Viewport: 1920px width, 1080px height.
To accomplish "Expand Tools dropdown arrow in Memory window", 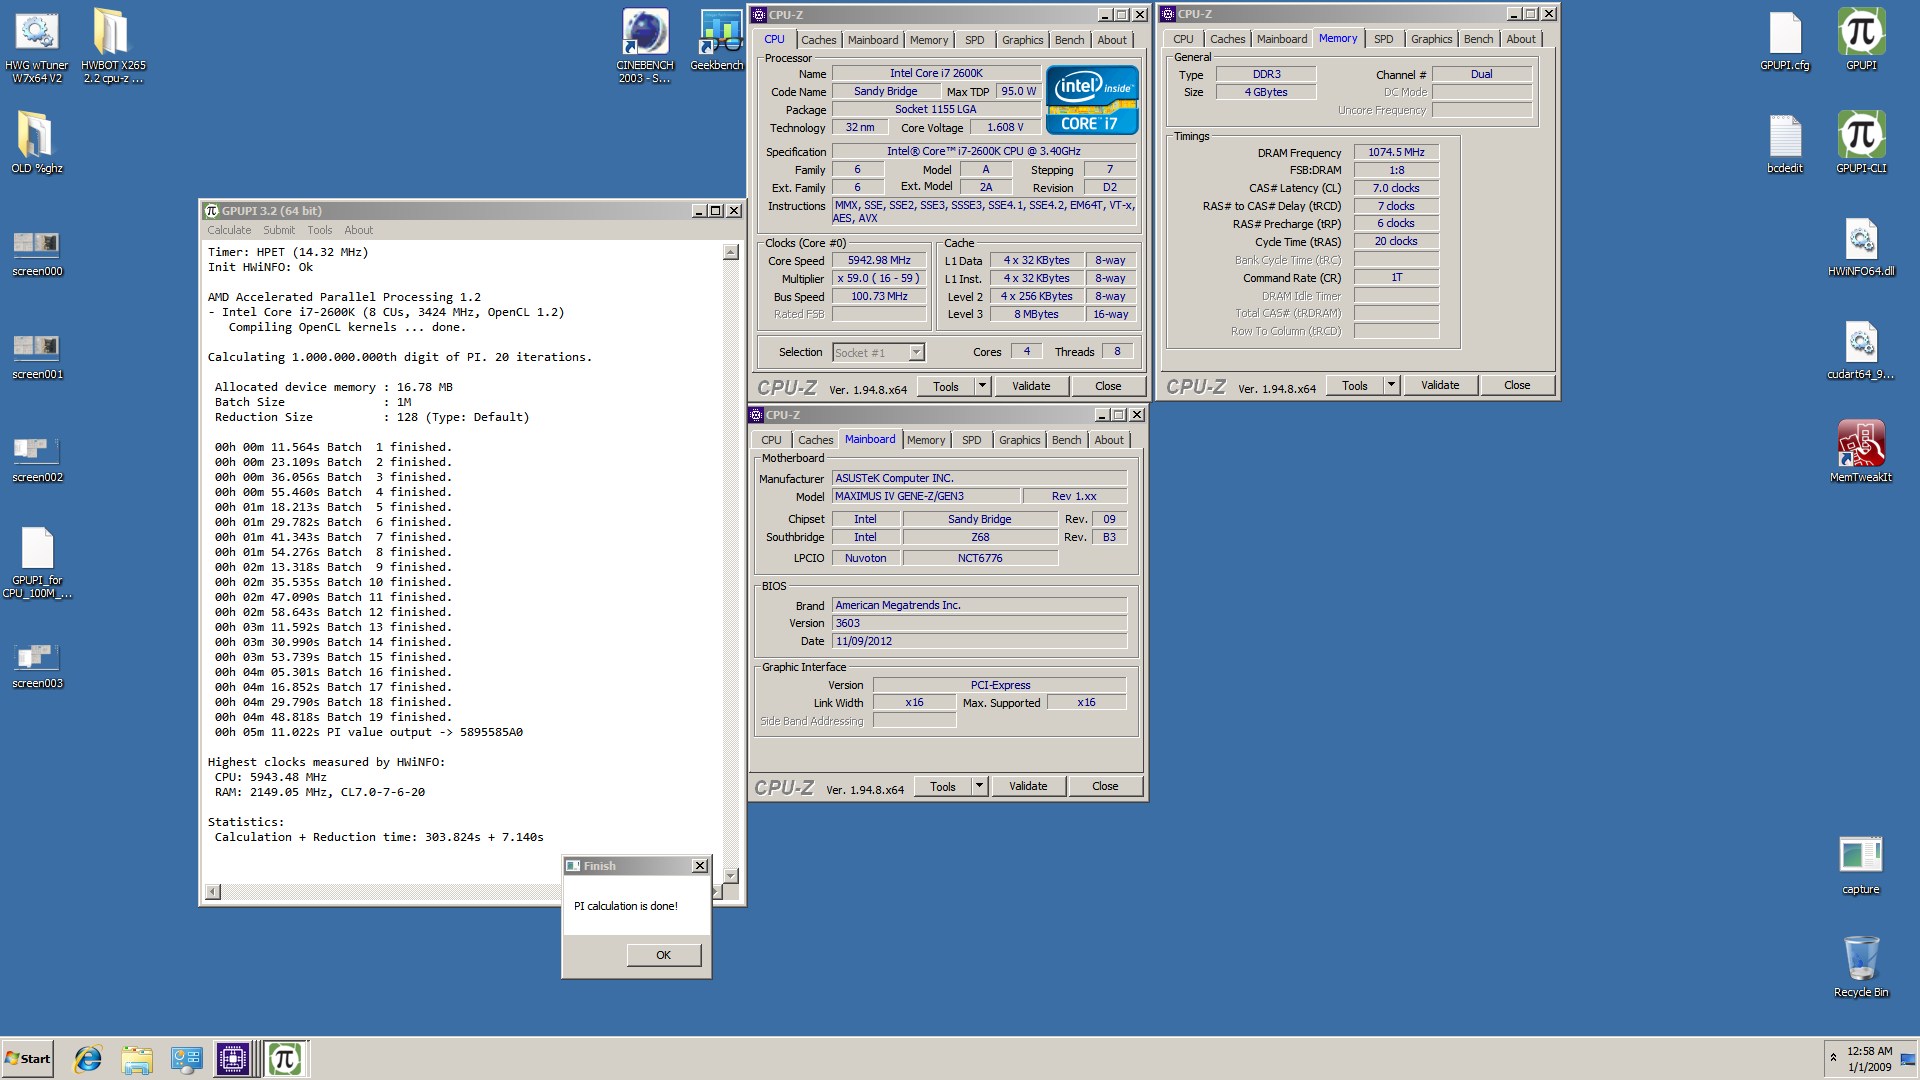I will coord(1391,385).
